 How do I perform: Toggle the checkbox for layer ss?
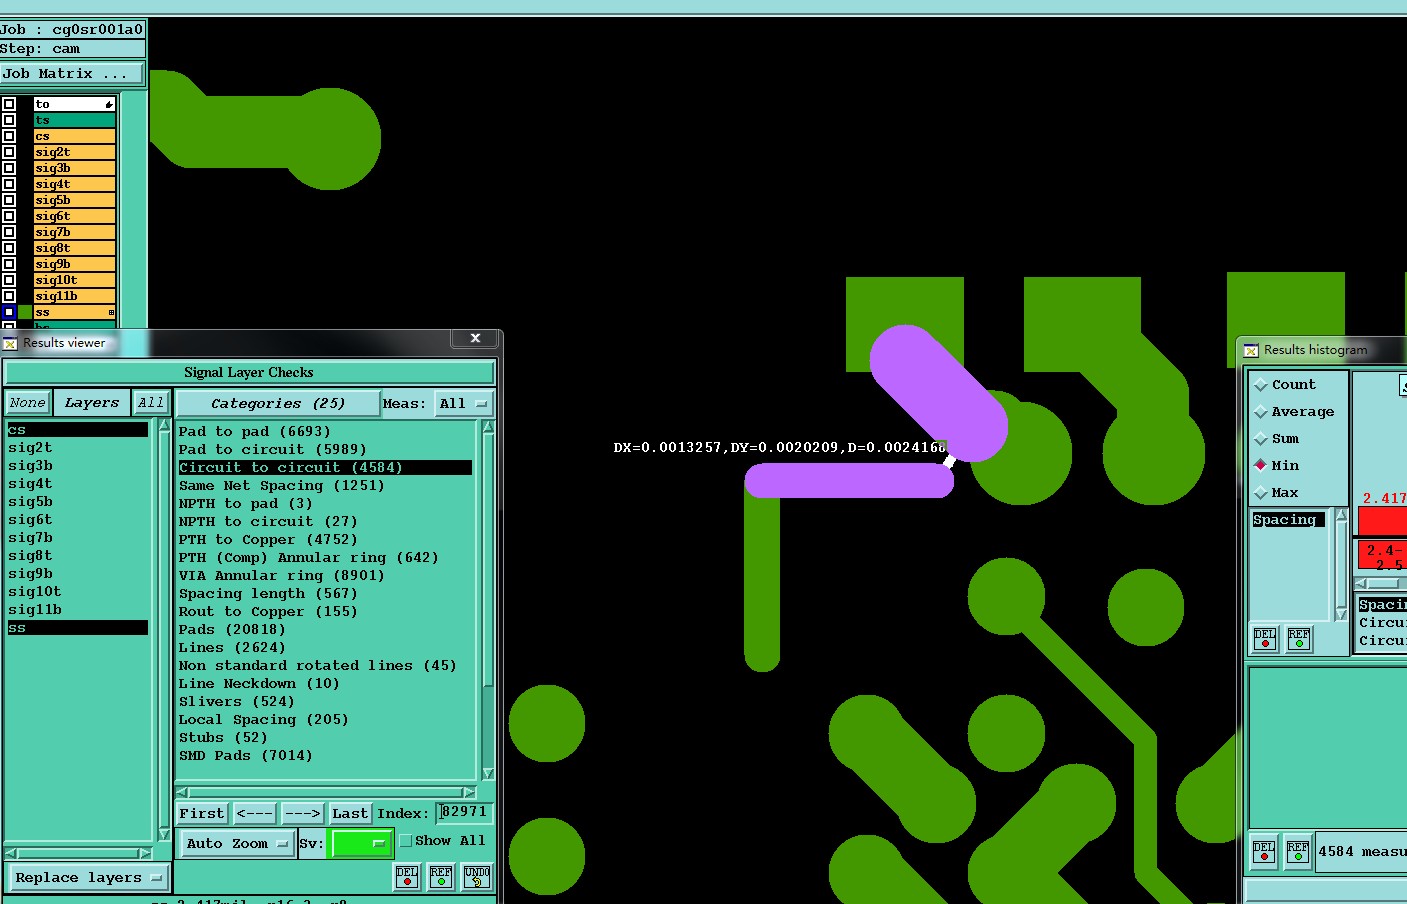(9, 312)
